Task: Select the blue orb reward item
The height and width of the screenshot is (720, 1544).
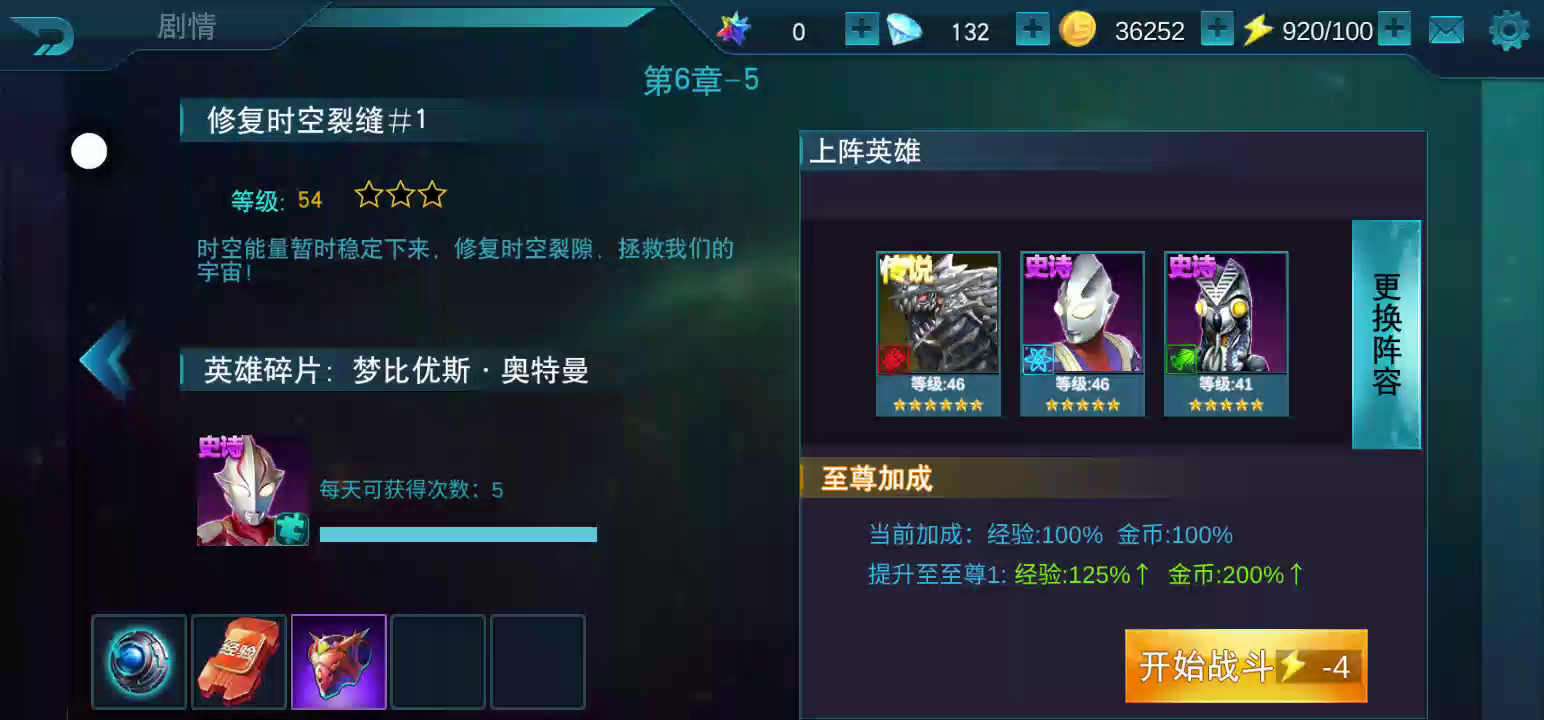Action: pyautogui.click(x=139, y=662)
